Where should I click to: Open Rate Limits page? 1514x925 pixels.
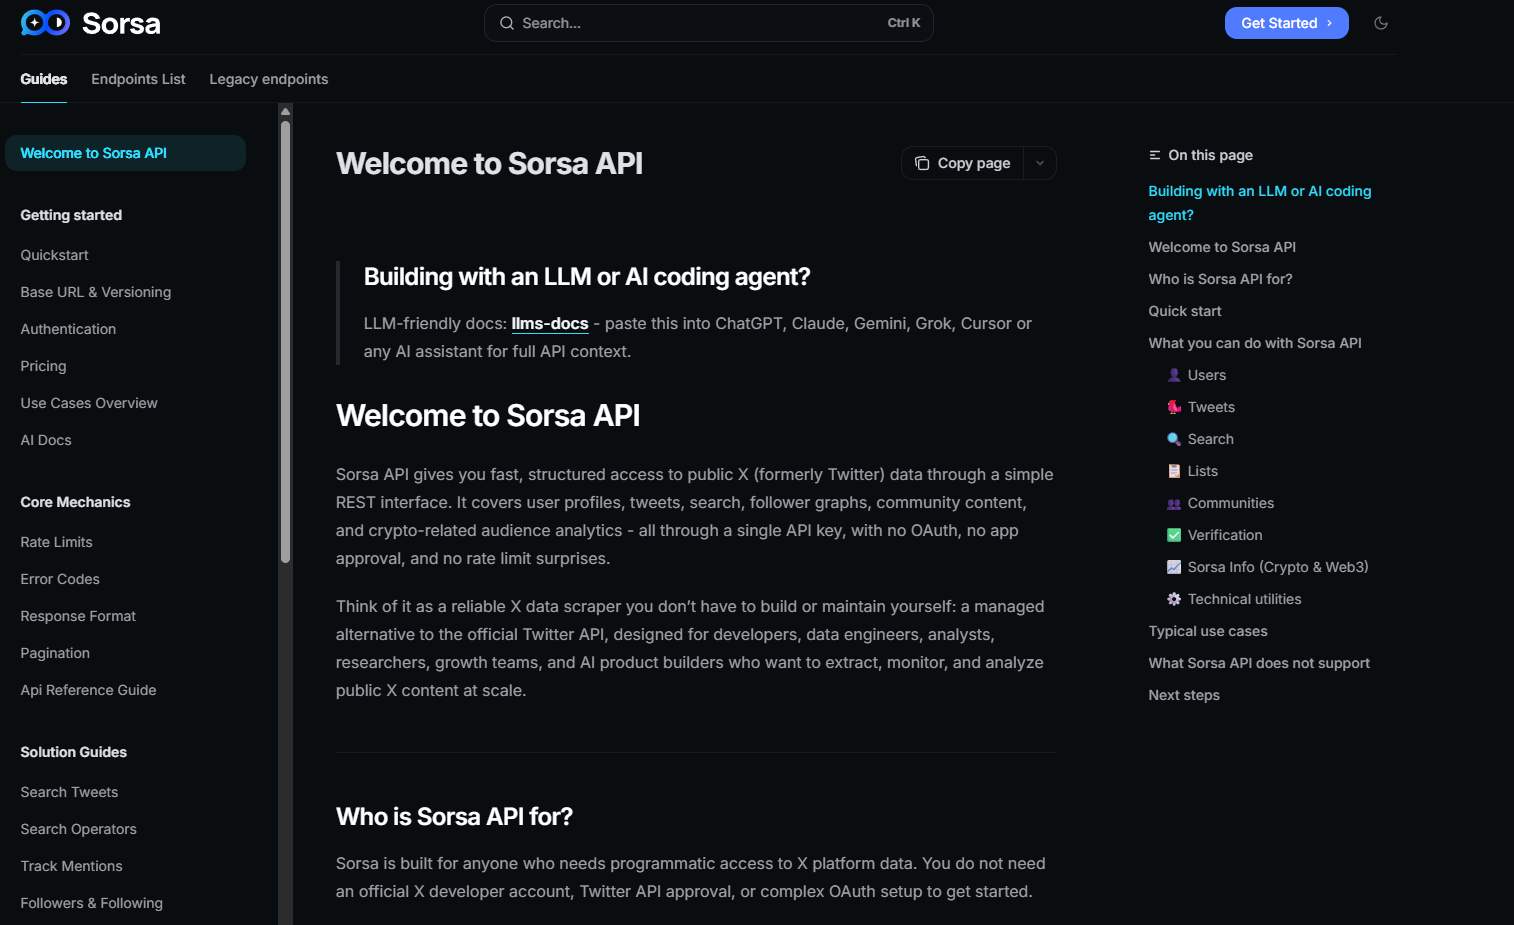click(56, 542)
